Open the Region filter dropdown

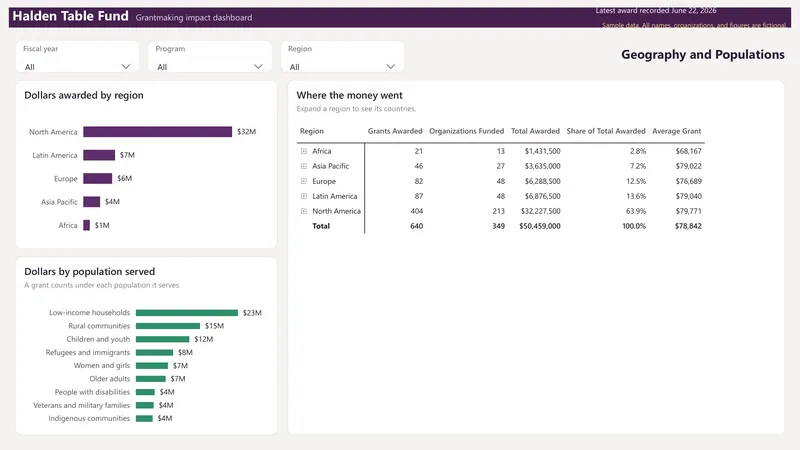click(x=342, y=67)
